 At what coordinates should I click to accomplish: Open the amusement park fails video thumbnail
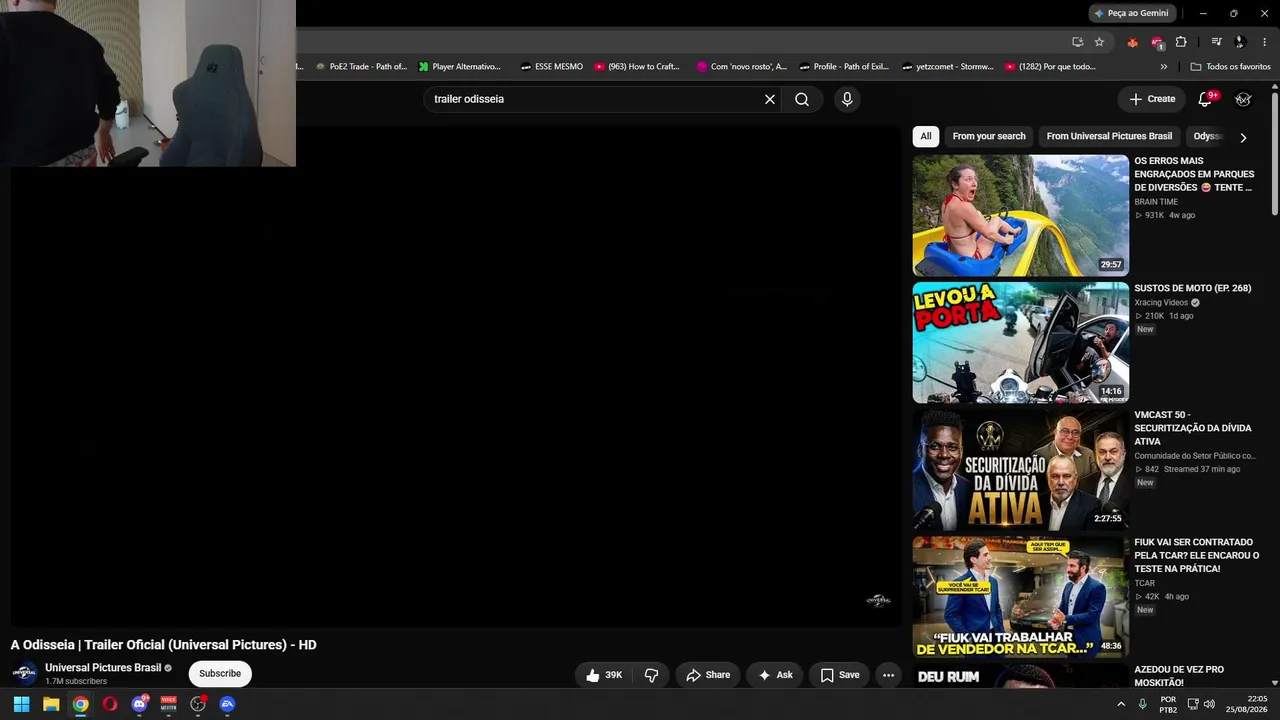point(1021,215)
